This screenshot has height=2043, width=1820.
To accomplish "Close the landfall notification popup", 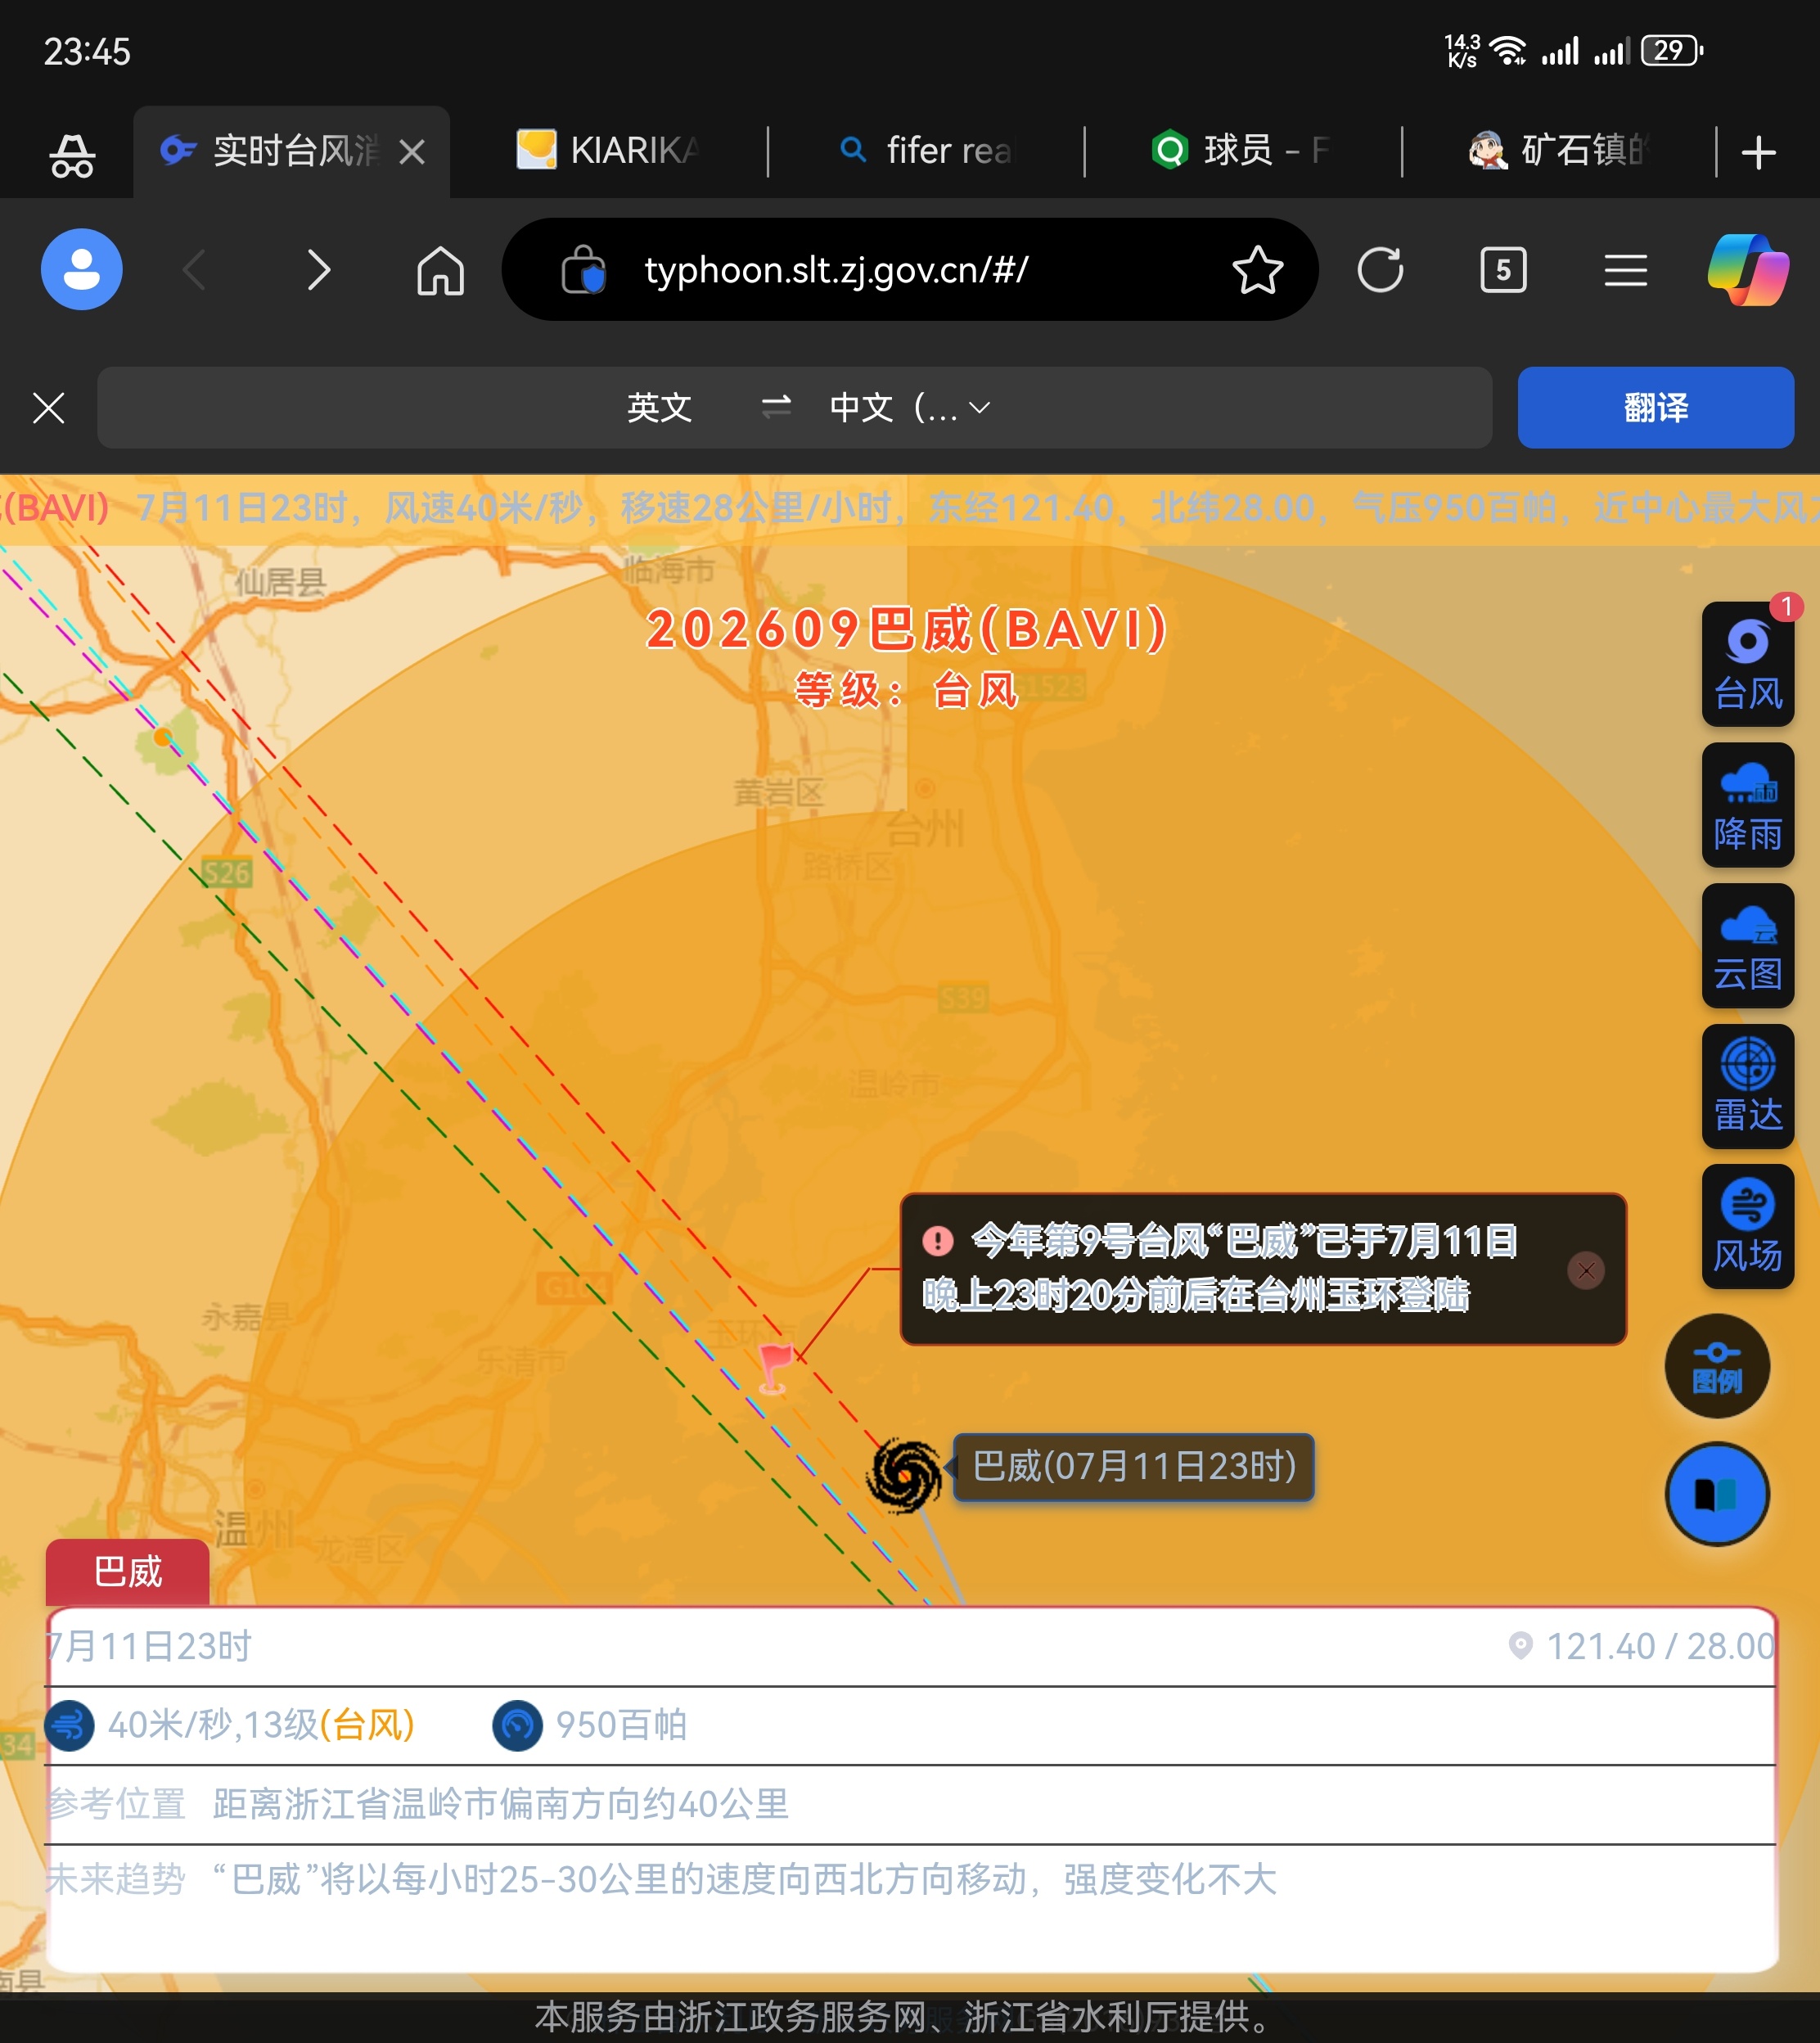I will pos(1586,1270).
